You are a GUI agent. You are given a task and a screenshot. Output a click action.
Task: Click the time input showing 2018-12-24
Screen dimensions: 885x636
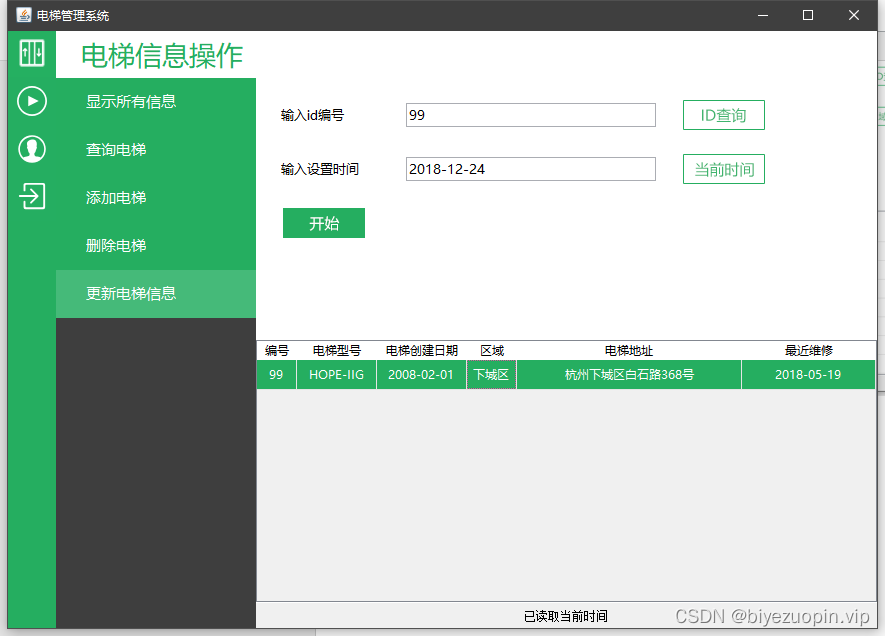pyautogui.click(x=530, y=168)
